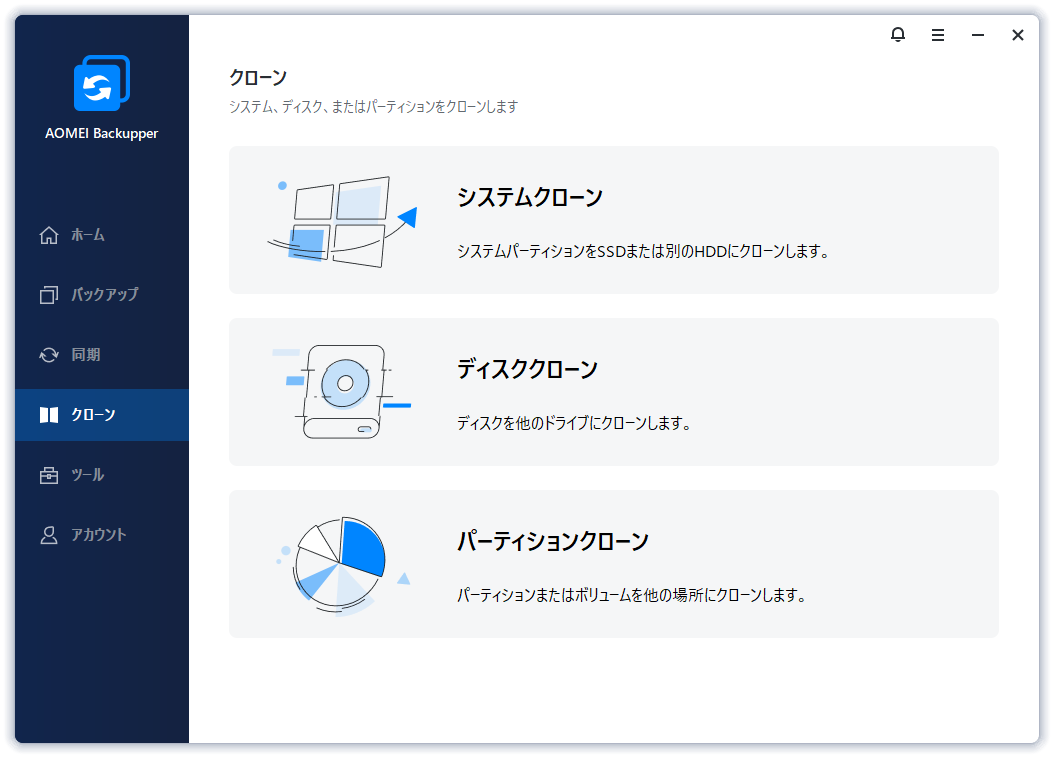Open the notification bell icon
Image resolution: width=1054 pixels, height=758 pixels.
(x=898, y=35)
